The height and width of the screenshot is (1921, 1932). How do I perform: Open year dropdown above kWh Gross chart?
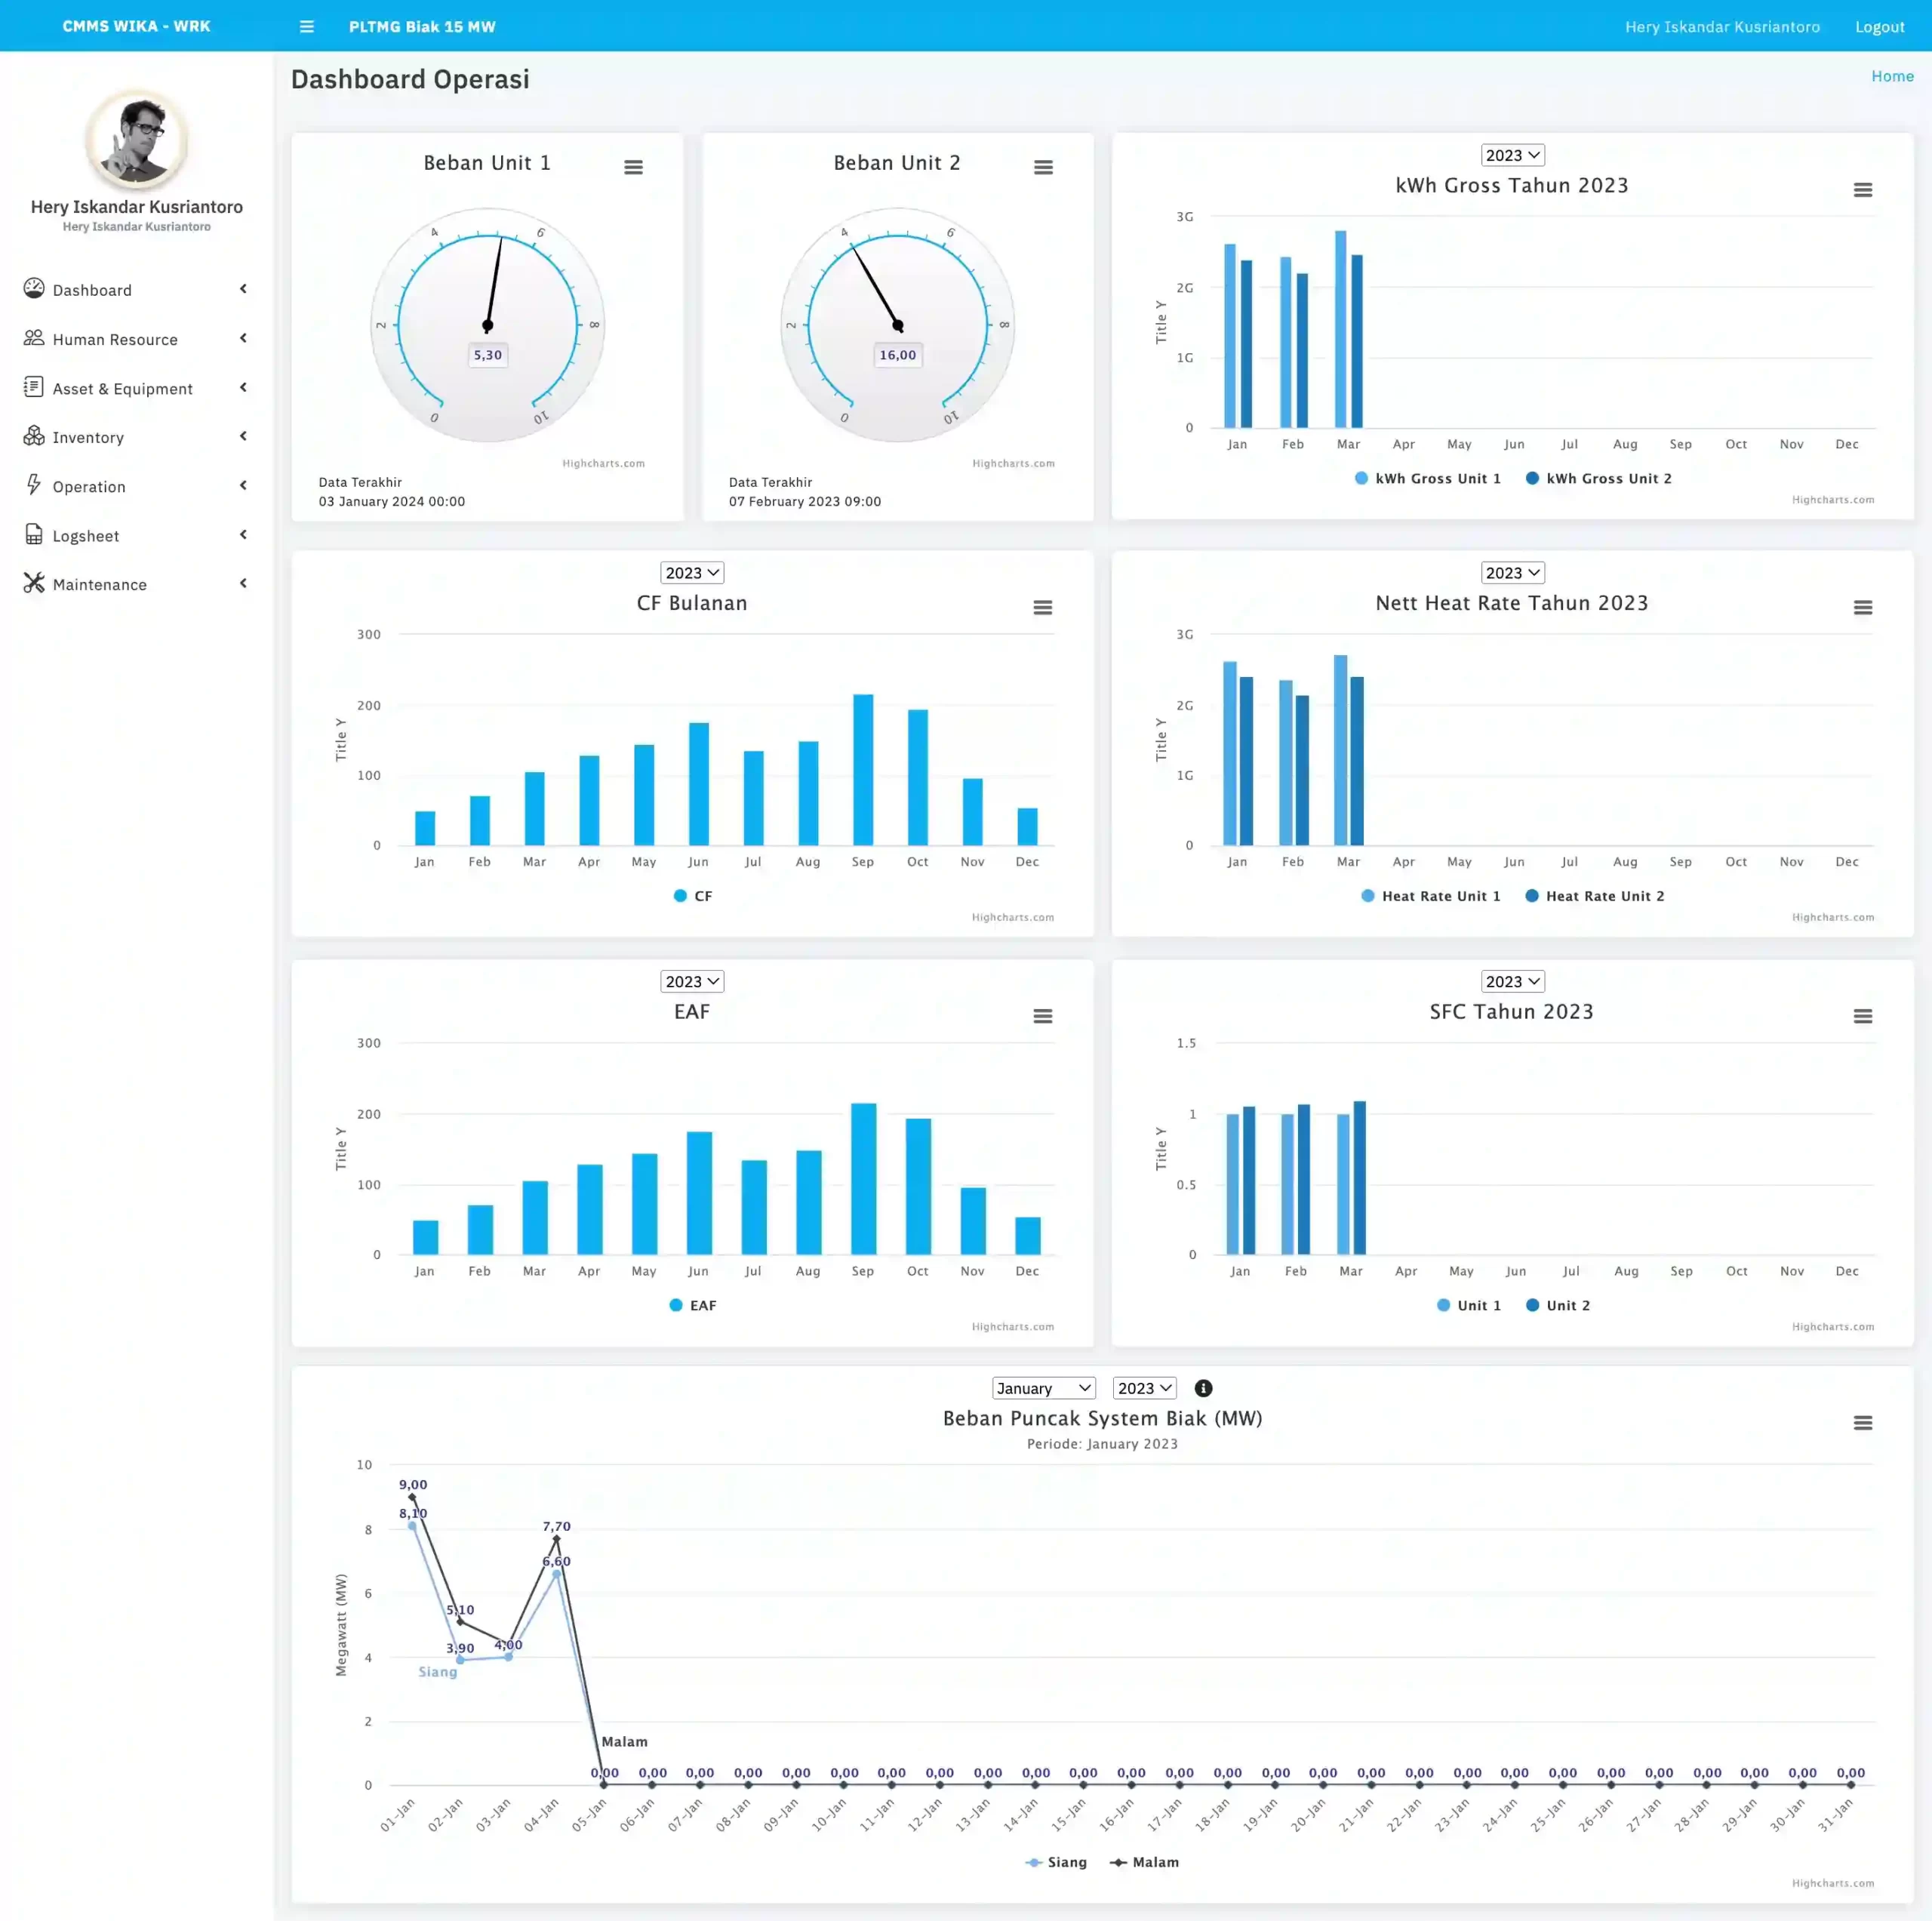(x=1512, y=155)
